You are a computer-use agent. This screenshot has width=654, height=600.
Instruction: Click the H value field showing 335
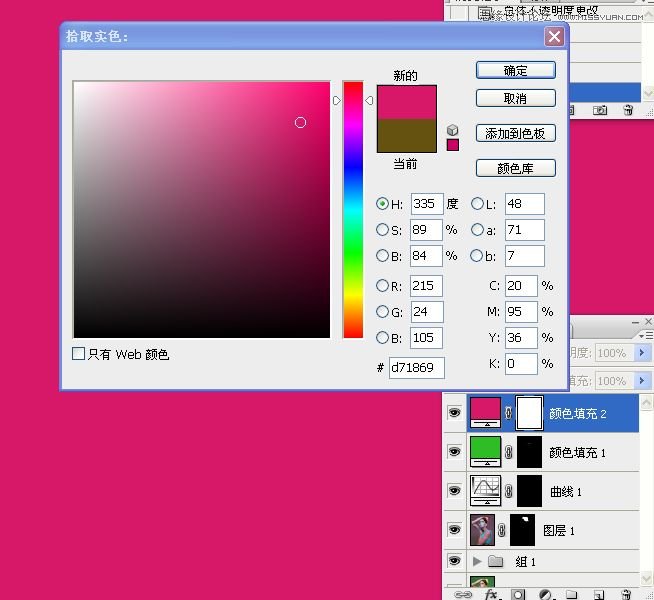[427, 204]
